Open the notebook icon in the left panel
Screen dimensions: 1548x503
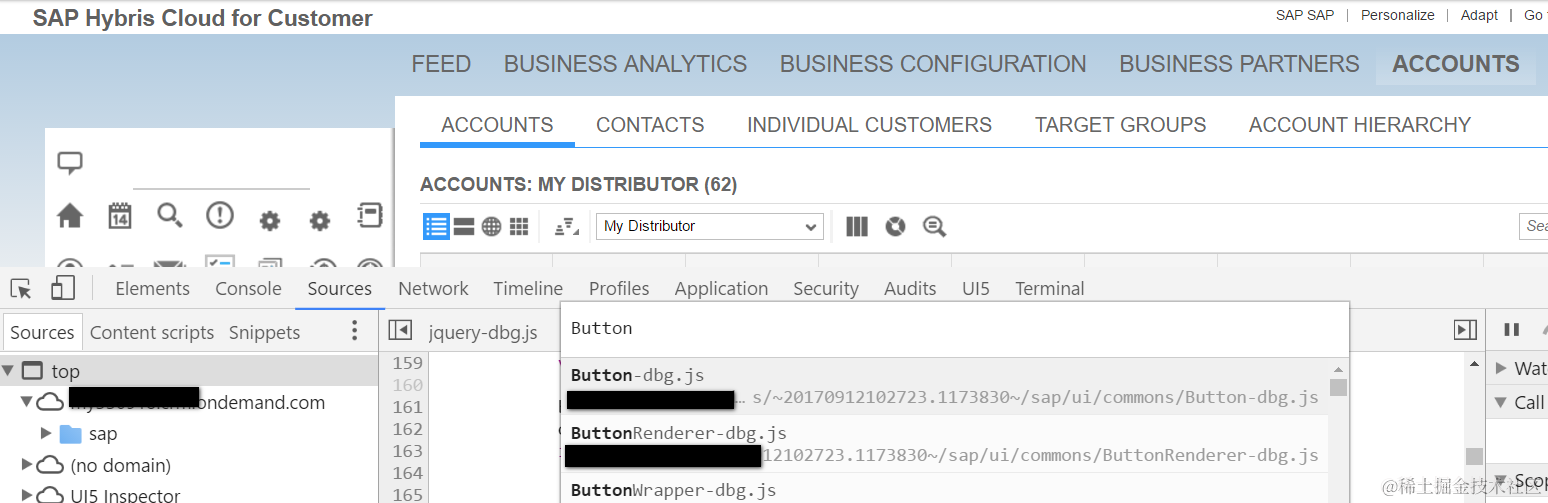370,215
